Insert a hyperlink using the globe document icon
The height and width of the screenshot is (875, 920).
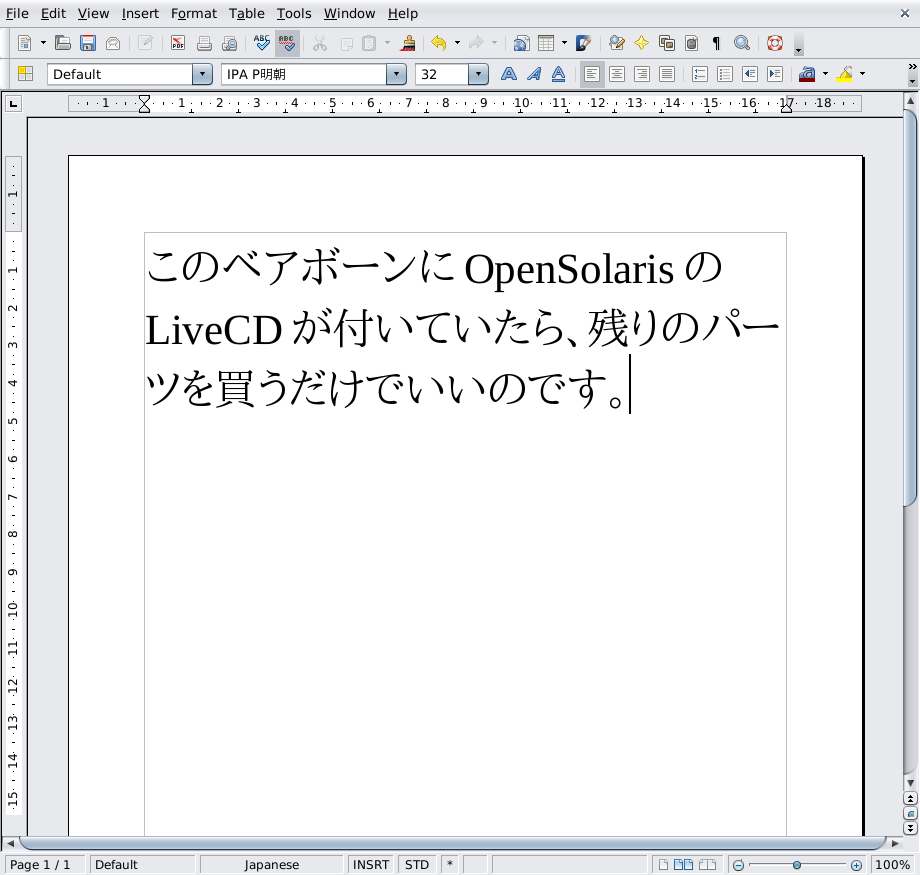coord(521,43)
